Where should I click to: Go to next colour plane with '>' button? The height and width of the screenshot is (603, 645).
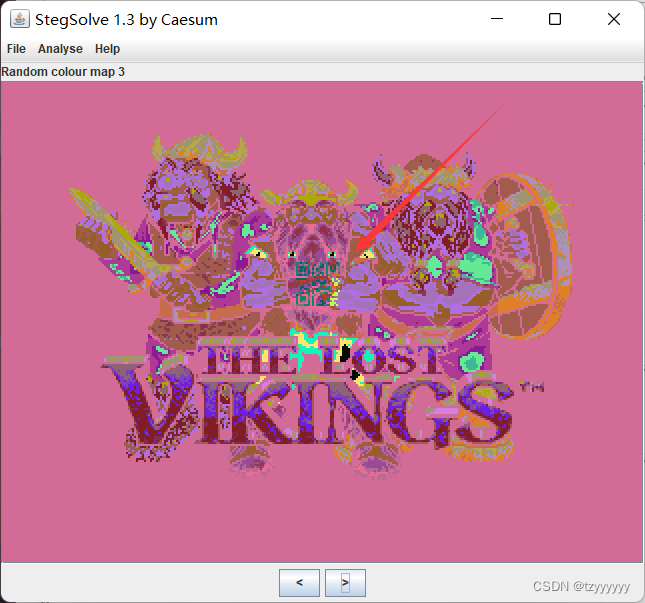pos(345,582)
